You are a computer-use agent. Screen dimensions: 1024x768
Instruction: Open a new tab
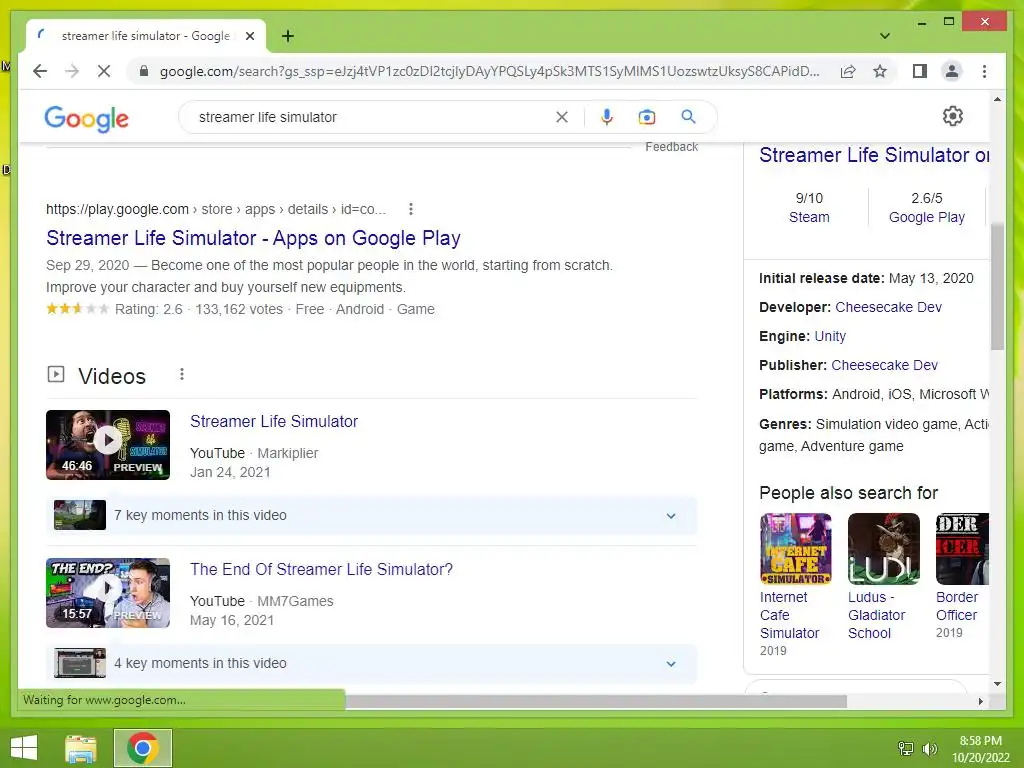288,36
